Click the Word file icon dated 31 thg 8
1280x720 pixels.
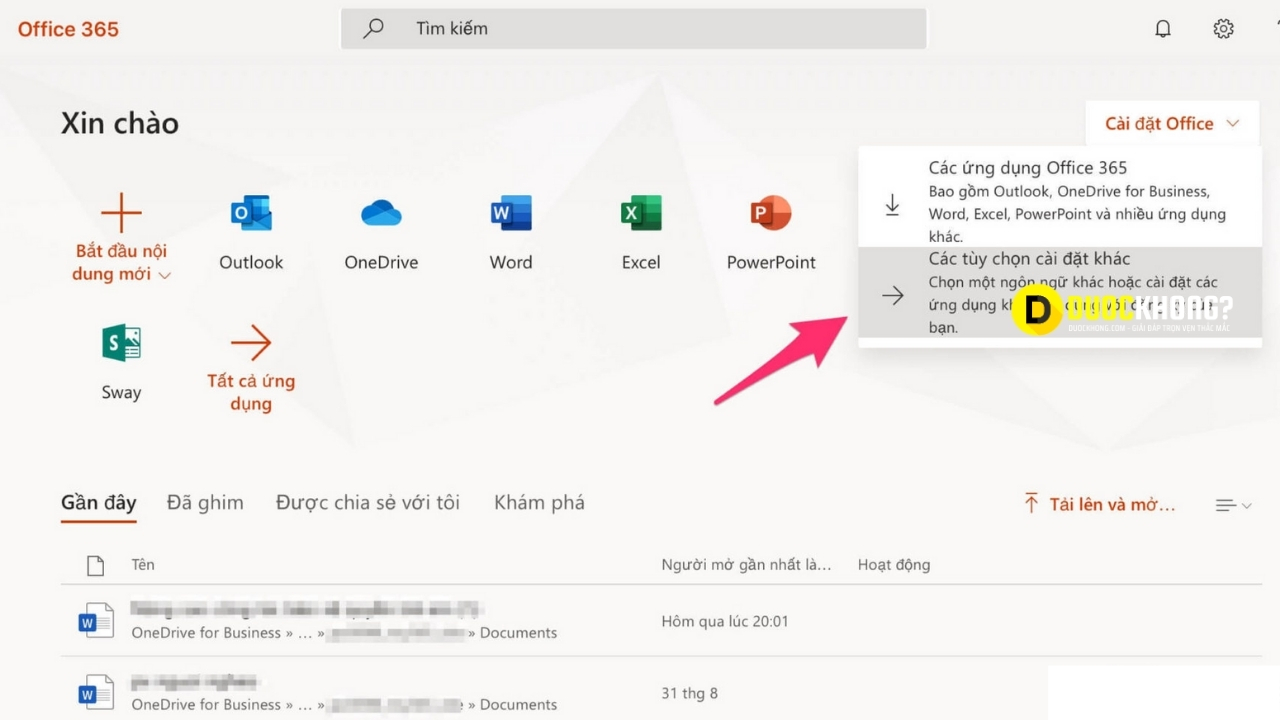tap(96, 692)
